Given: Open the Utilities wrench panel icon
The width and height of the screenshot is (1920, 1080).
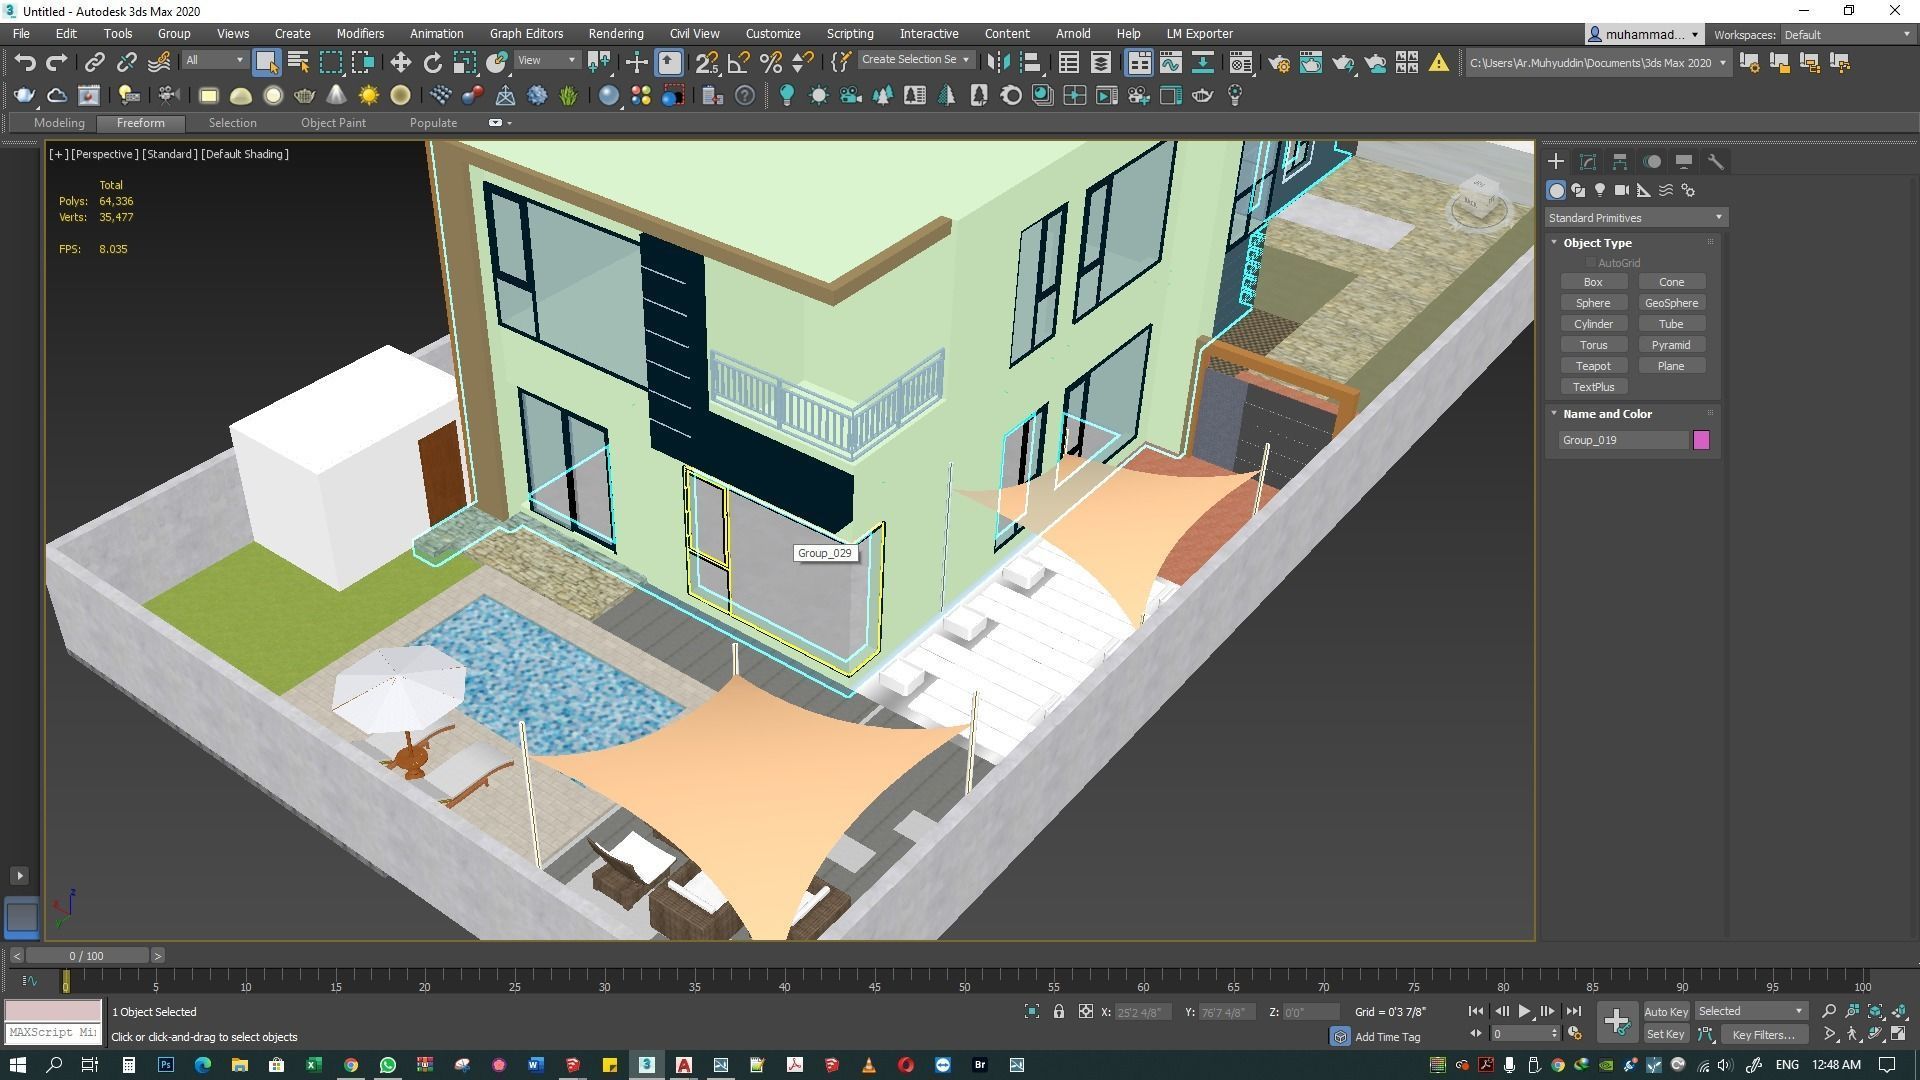Looking at the screenshot, I should point(1716,162).
